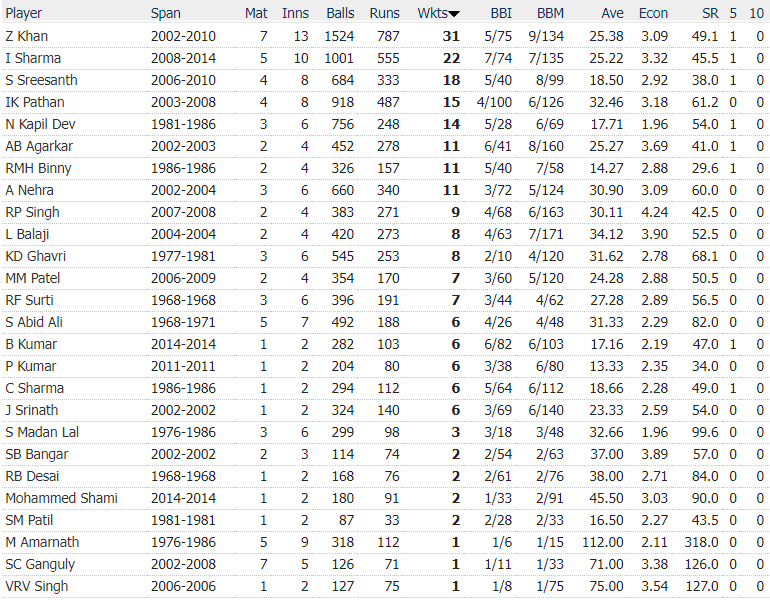Screen dimensions: 770x600
Task: Click S Sreesanth's wickets value 18
Action: tap(451, 80)
